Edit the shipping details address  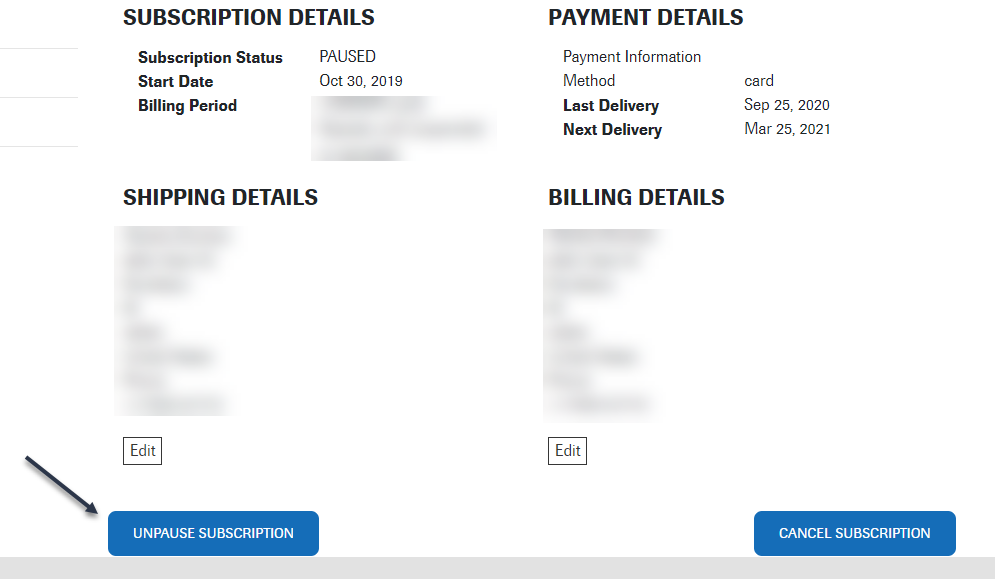pos(142,451)
